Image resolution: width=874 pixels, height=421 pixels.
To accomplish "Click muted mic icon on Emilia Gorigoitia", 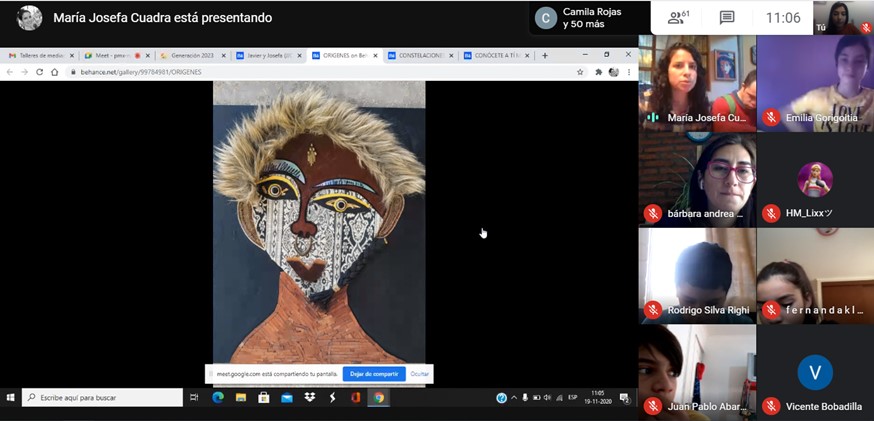I will pos(771,118).
